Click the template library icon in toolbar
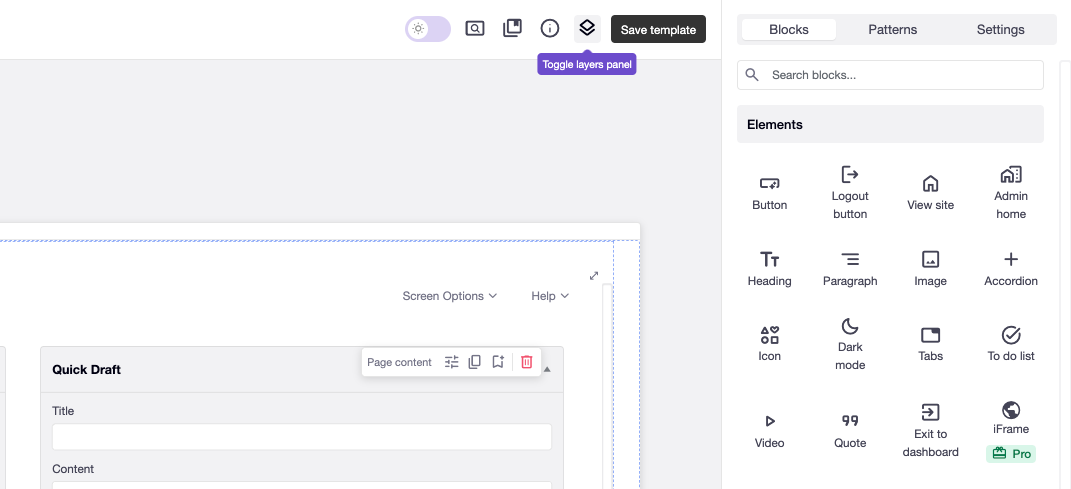 [513, 28]
